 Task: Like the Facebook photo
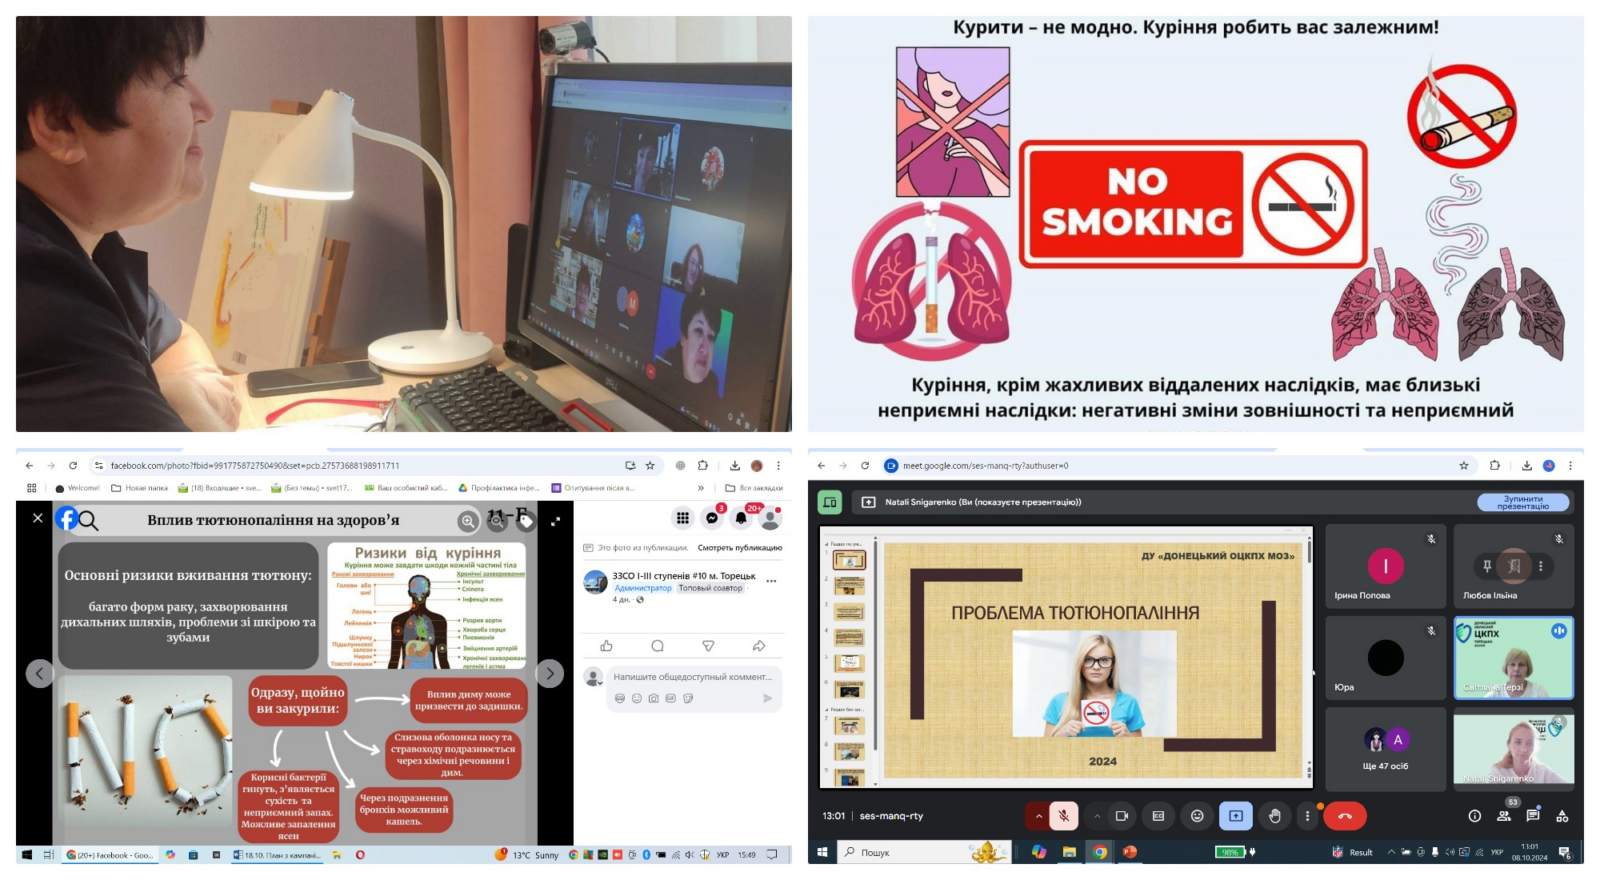606,646
